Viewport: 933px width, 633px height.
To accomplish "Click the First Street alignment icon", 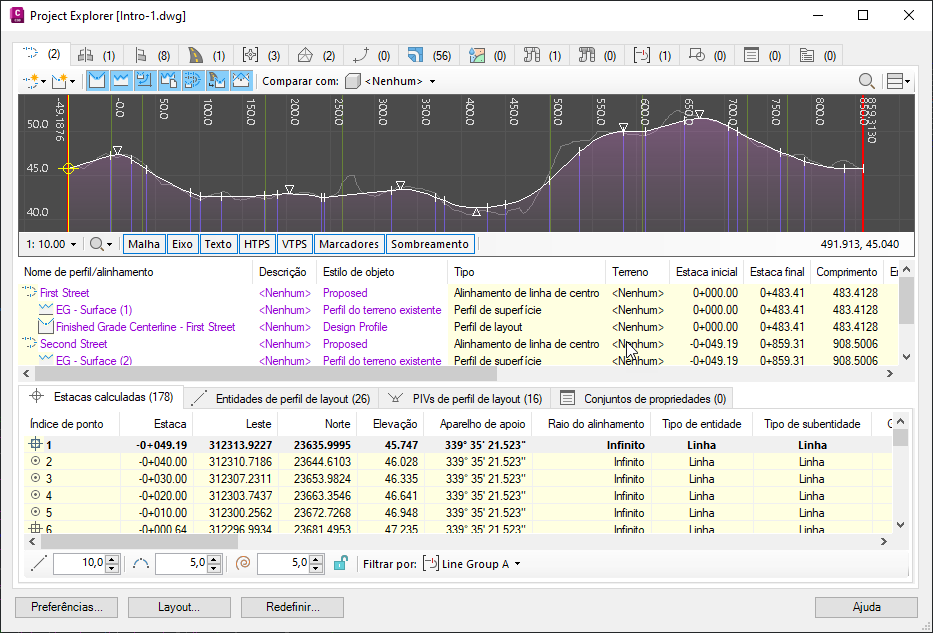I will [29, 293].
